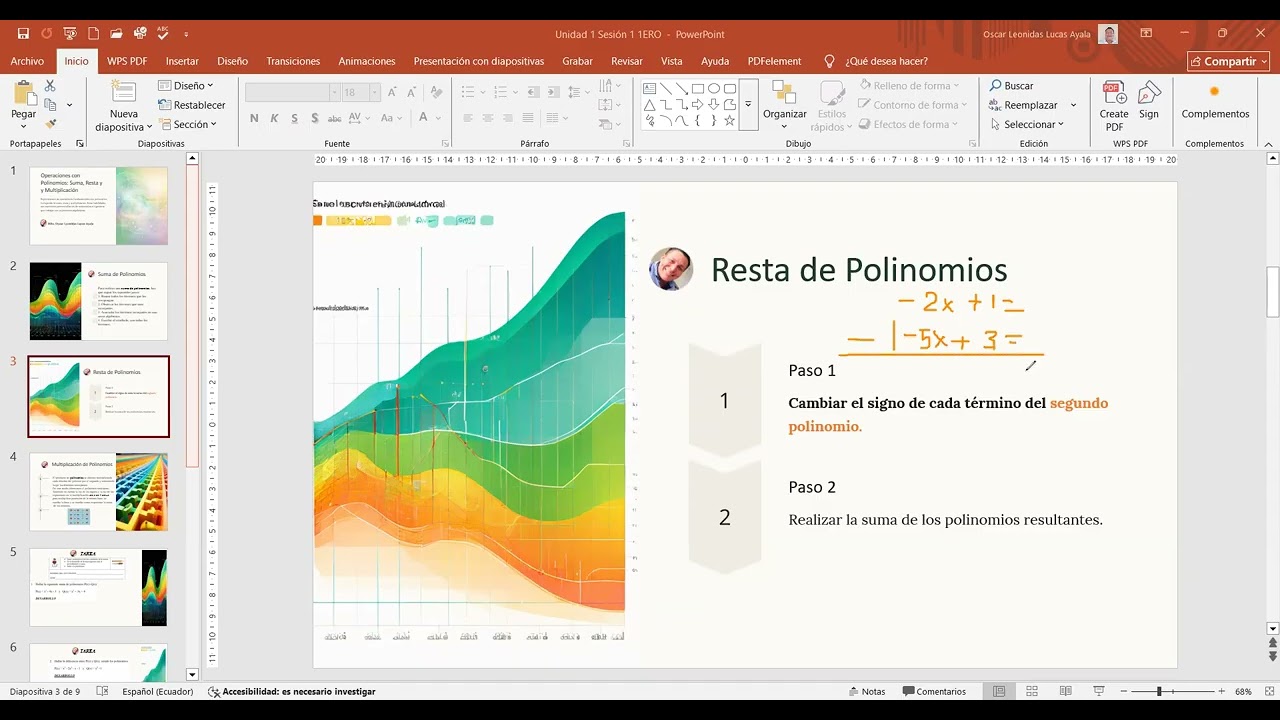Open the Diseño layout dropdown
This screenshot has width=1280, height=720.
[x=186, y=86]
